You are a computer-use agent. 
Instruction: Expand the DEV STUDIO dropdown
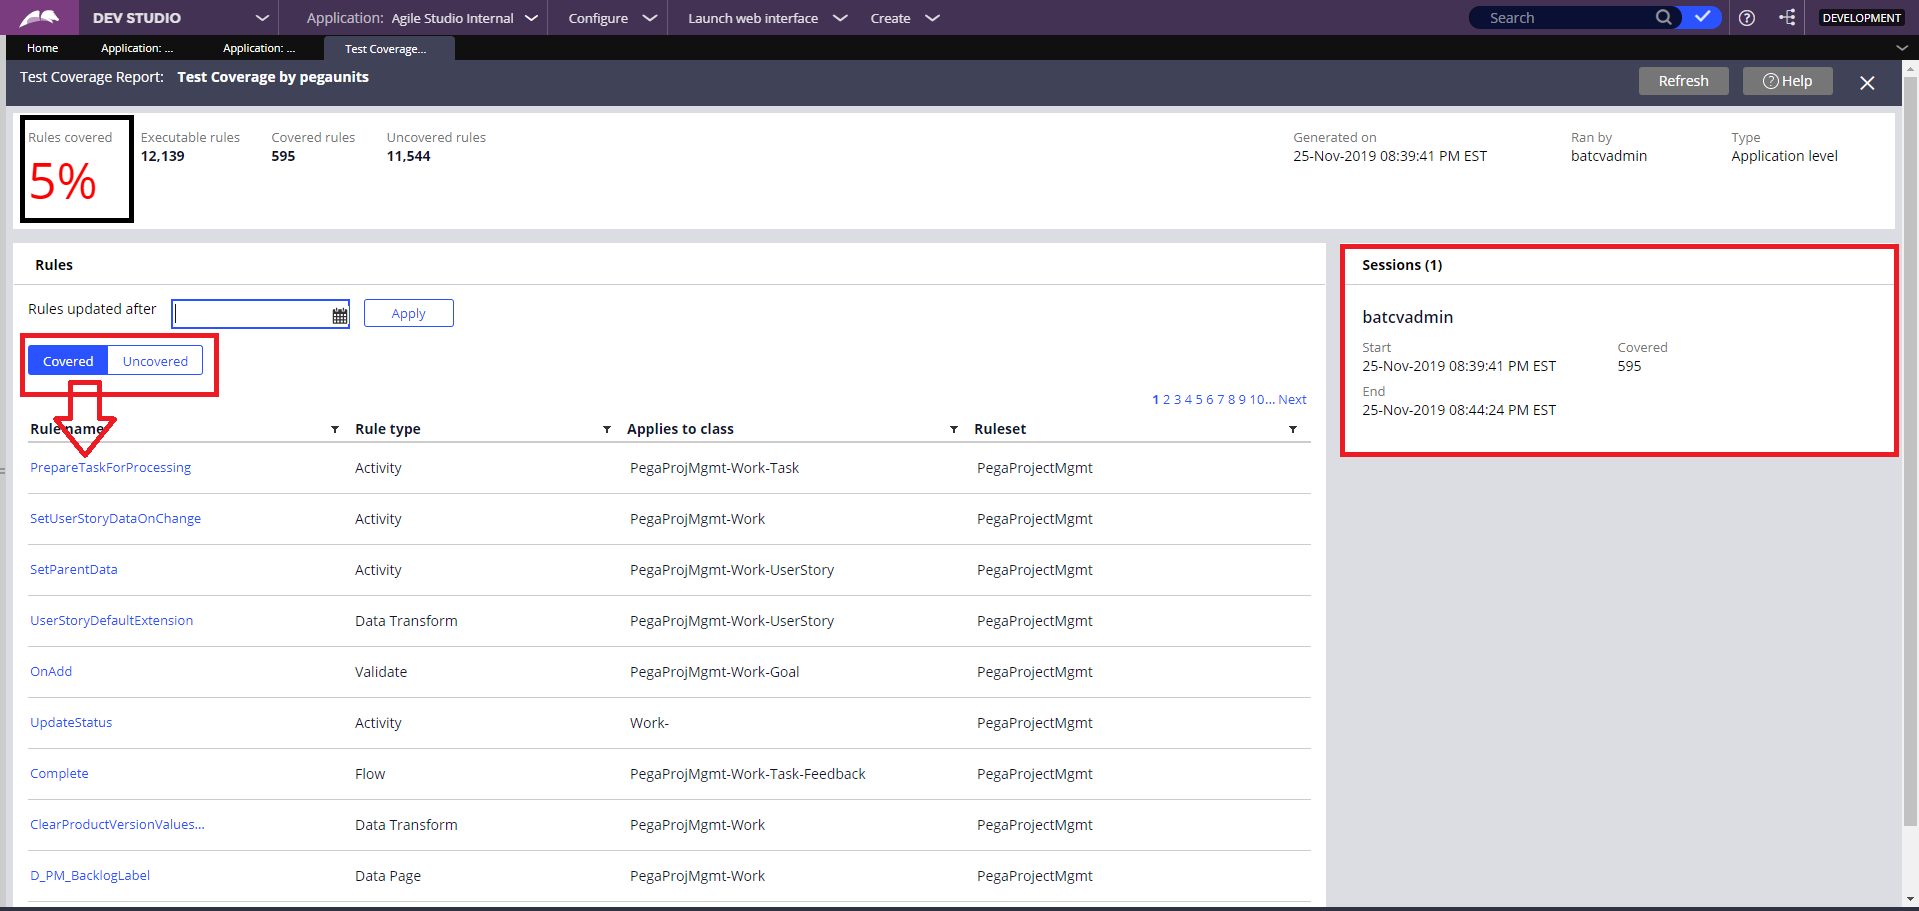pos(262,18)
